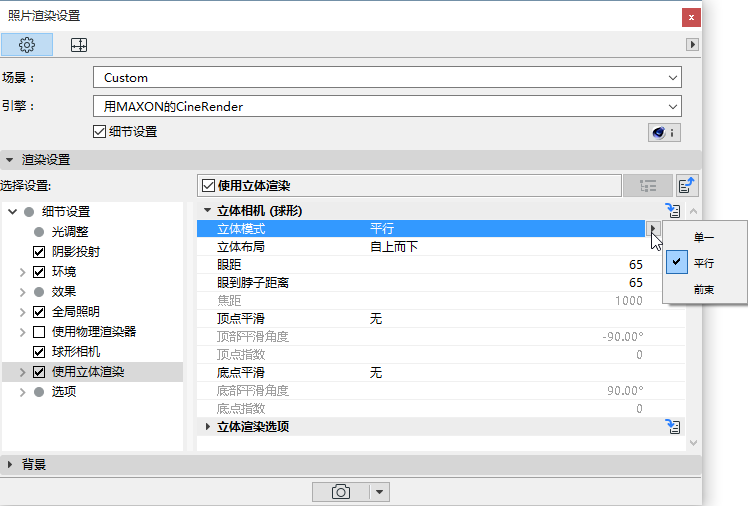Screen dimensions: 748x506
Task: Click the 立体模式 popup arrow button
Action: coord(653,228)
